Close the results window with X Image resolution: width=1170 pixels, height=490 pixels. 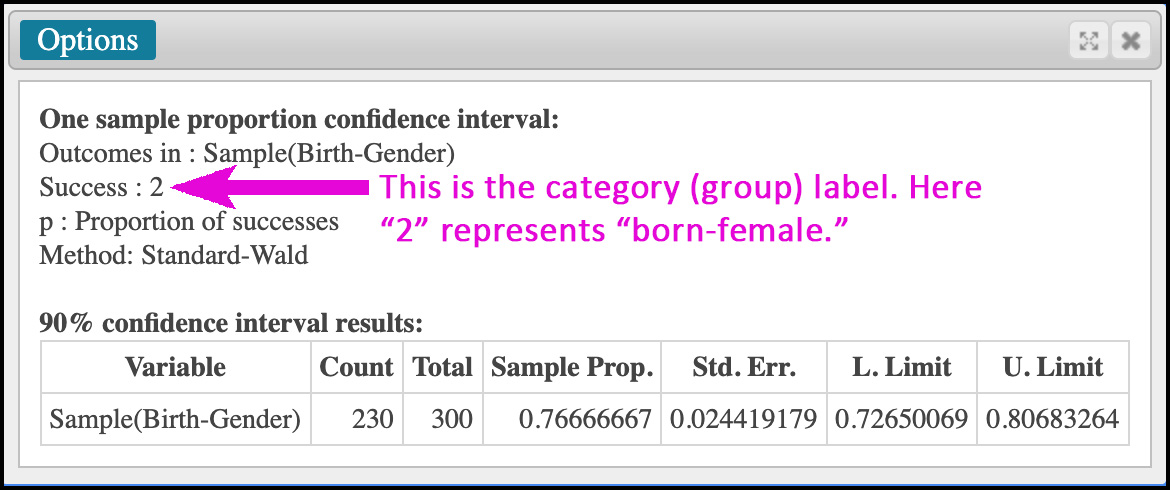pyautogui.click(x=1130, y=41)
